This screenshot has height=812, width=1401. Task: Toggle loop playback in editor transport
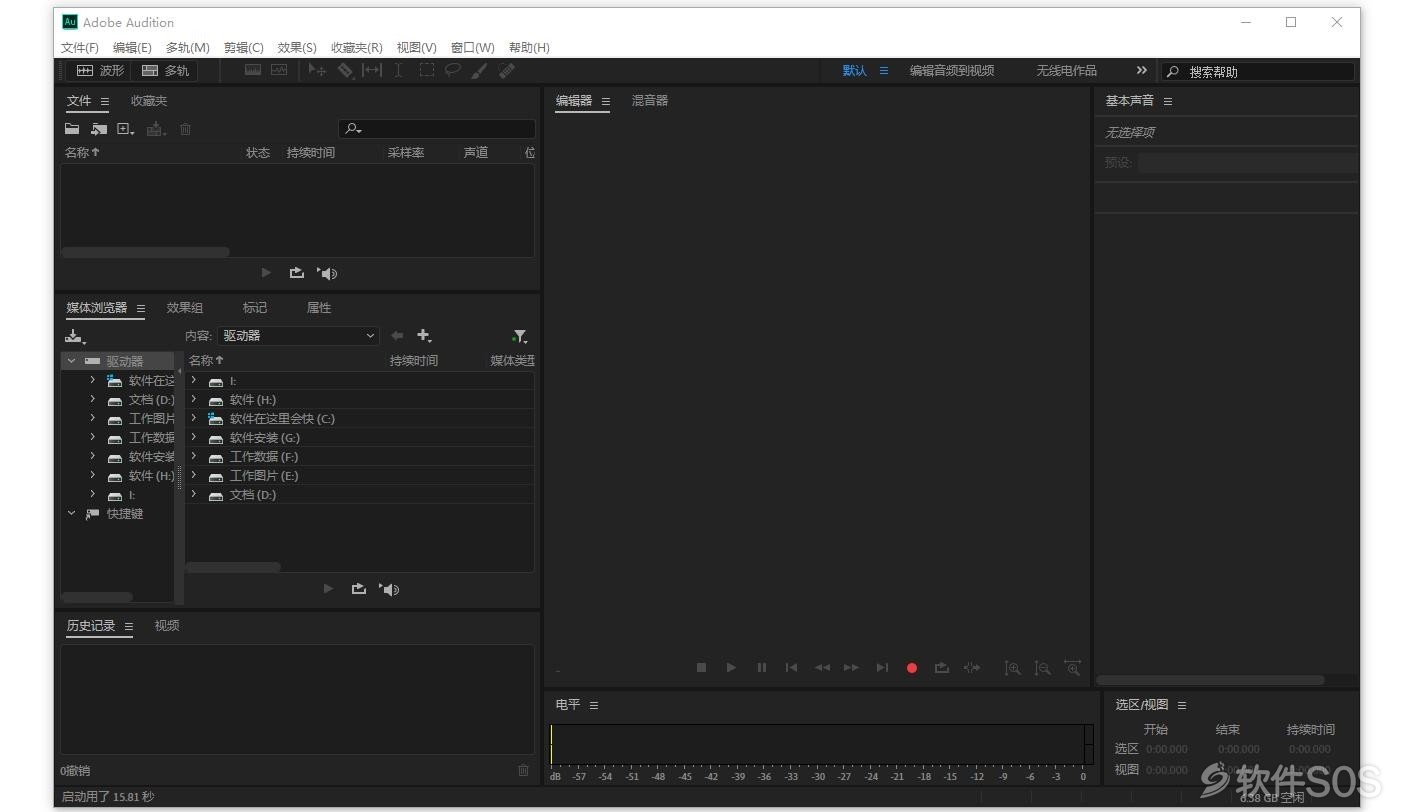coord(941,667)
